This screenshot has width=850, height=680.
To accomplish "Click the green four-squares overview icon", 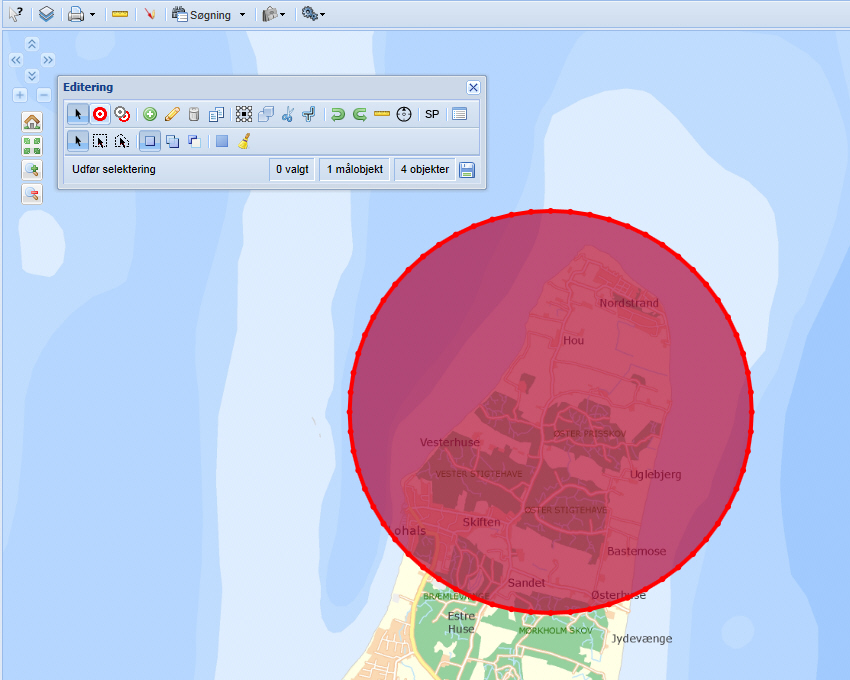I will coord(32,146).
